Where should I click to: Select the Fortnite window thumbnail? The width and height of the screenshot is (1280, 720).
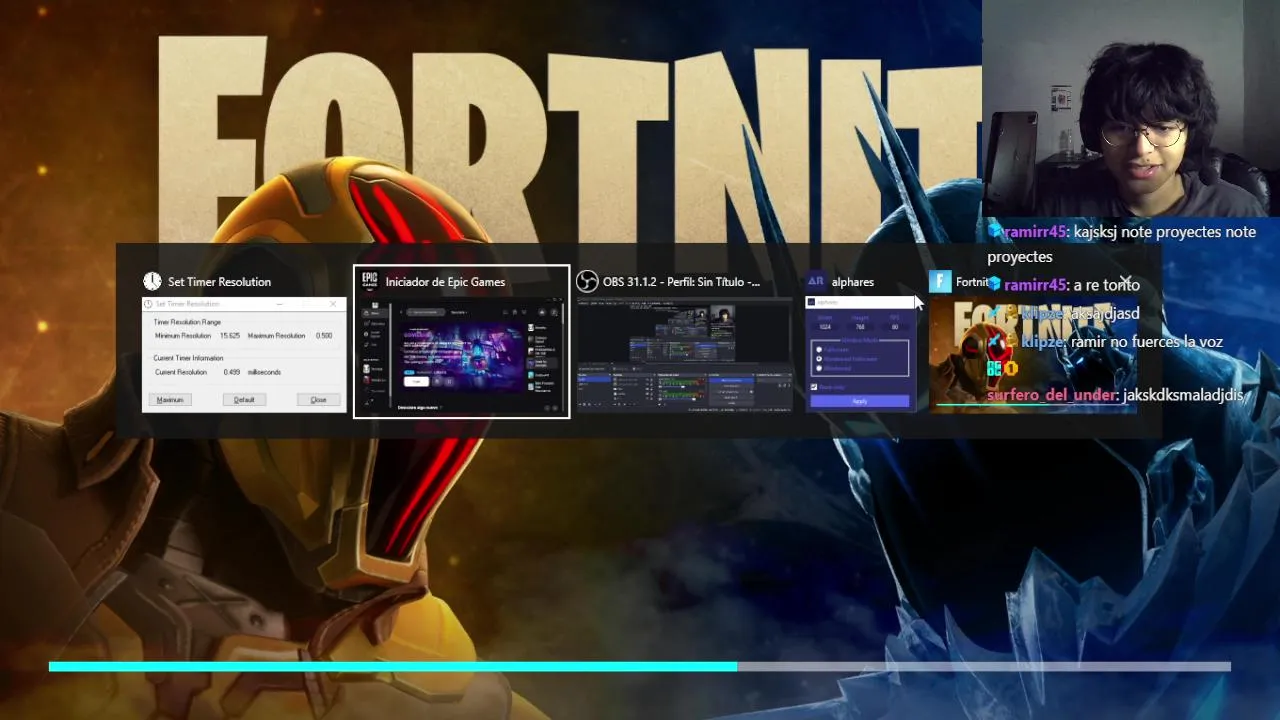coord(1032,354)
